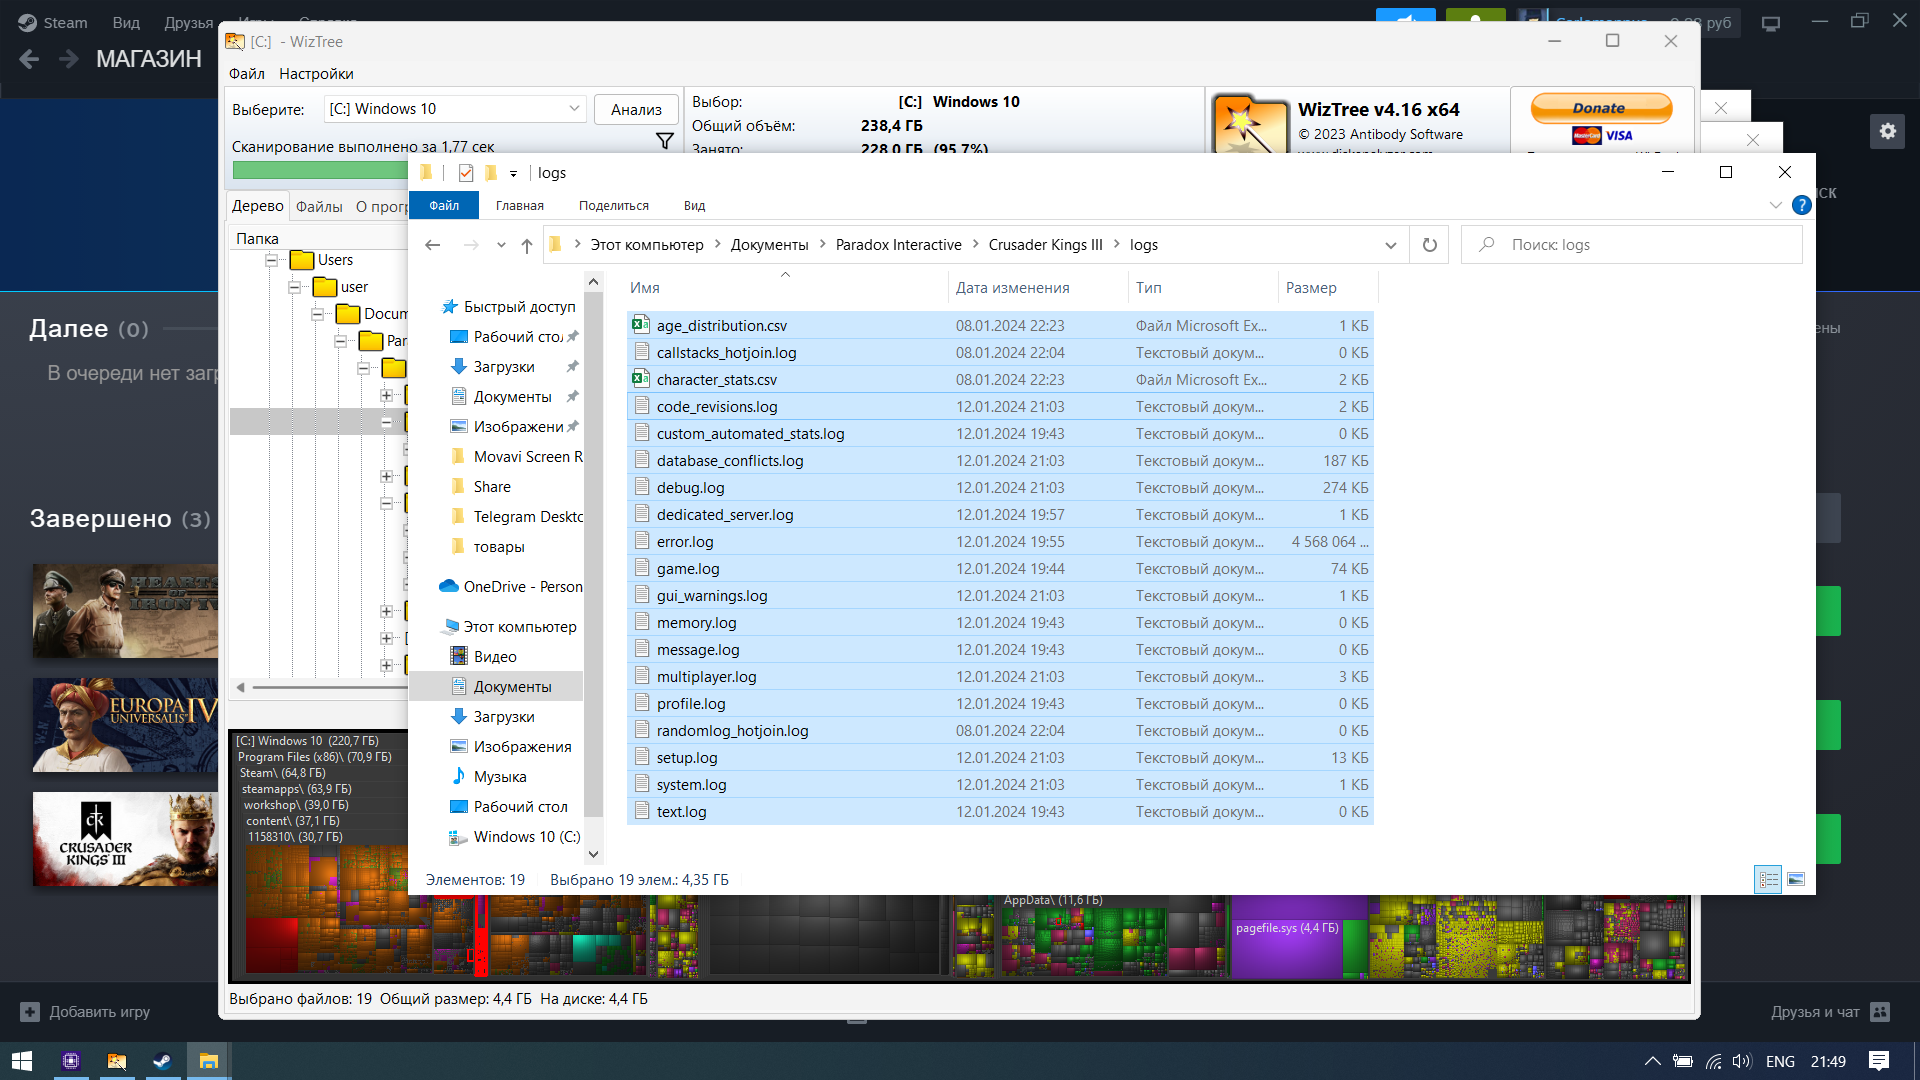
Task: Click Crusader Kings III in breadcrumb path
Action: tap(1045, 245)
